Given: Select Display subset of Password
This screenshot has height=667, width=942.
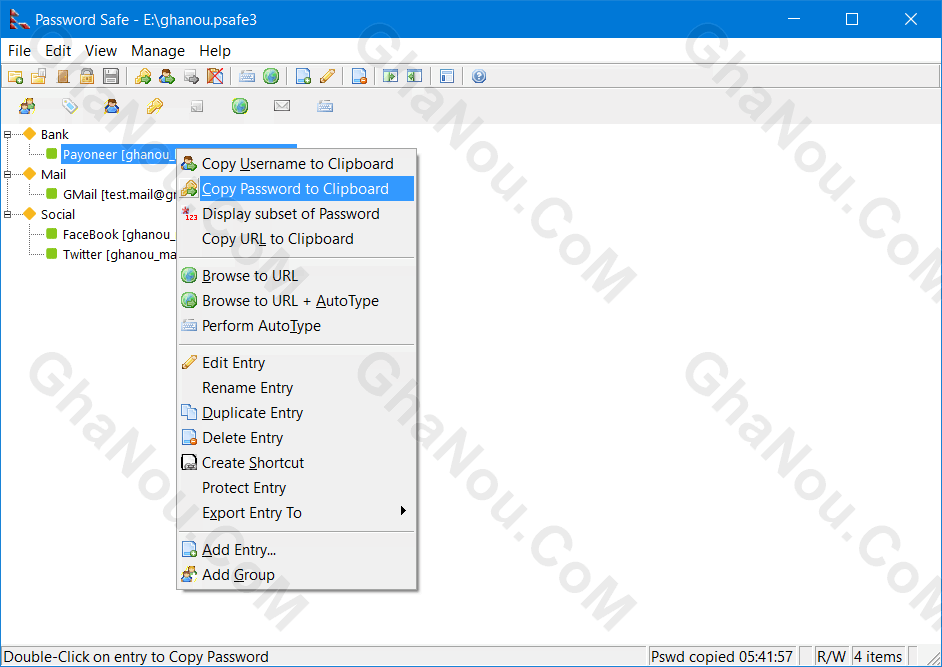Looking at the screenshot, I should (297, 214).
